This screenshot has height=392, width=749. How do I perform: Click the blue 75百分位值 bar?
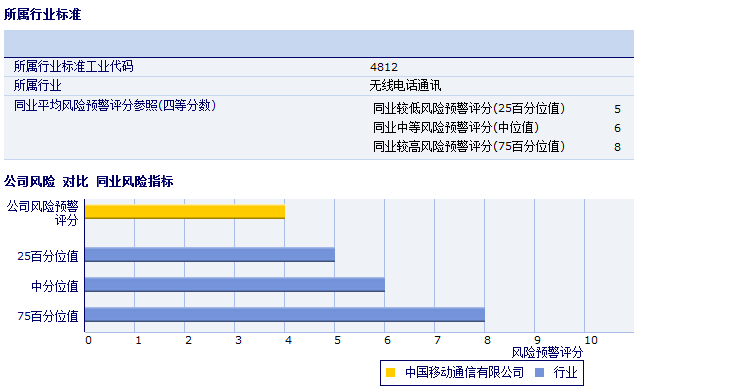tap(285, 315)
